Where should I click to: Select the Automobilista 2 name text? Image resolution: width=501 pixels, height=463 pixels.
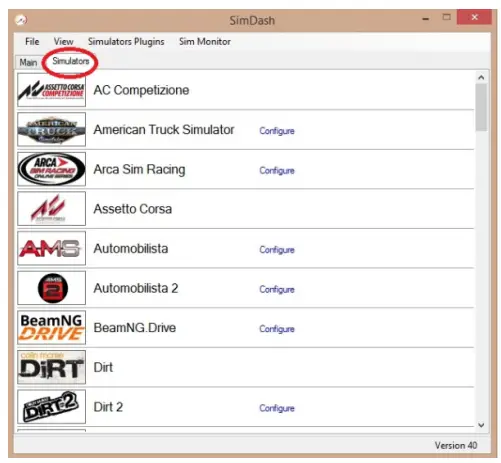pos(136,288)
